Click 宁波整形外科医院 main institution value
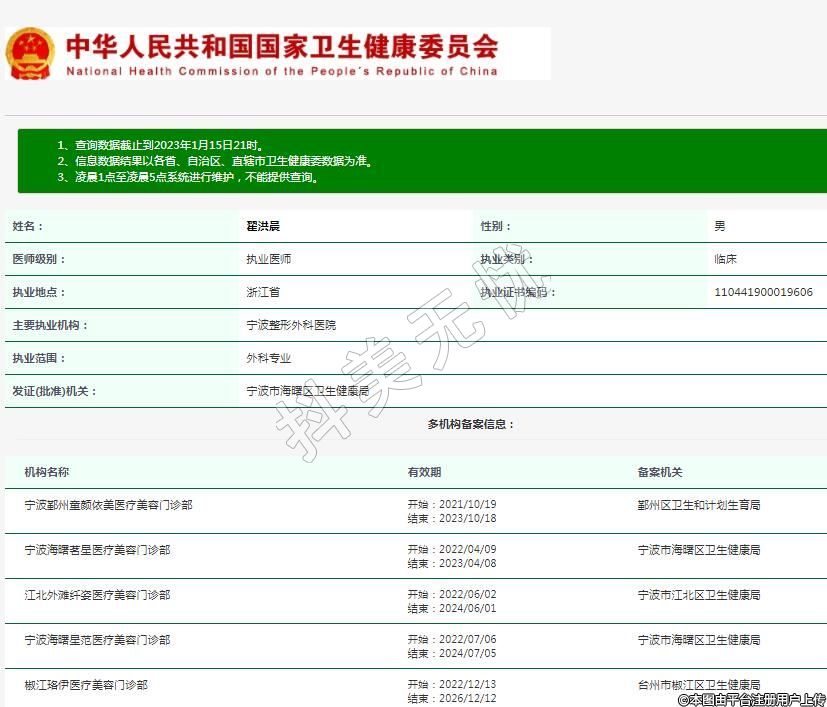827x707 pixels. click(291, 326)
